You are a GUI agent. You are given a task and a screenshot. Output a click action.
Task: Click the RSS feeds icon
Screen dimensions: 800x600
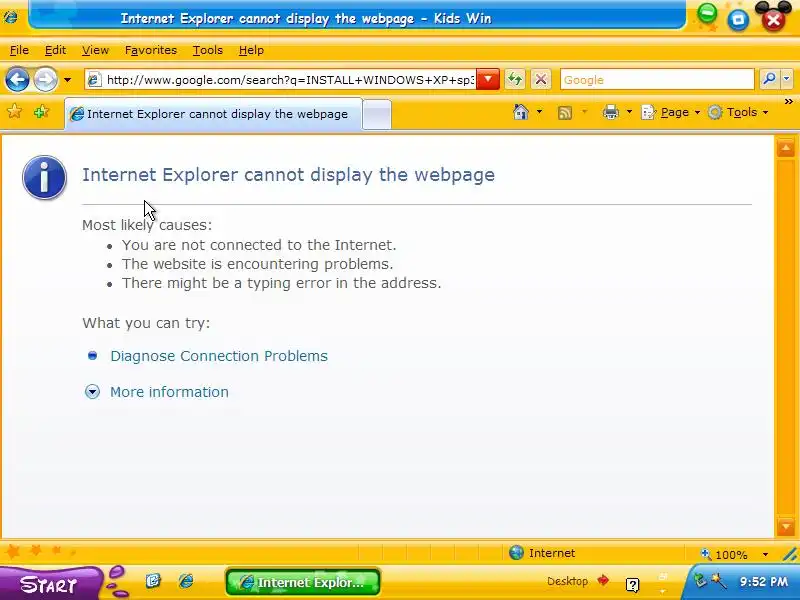pos(565,112)
